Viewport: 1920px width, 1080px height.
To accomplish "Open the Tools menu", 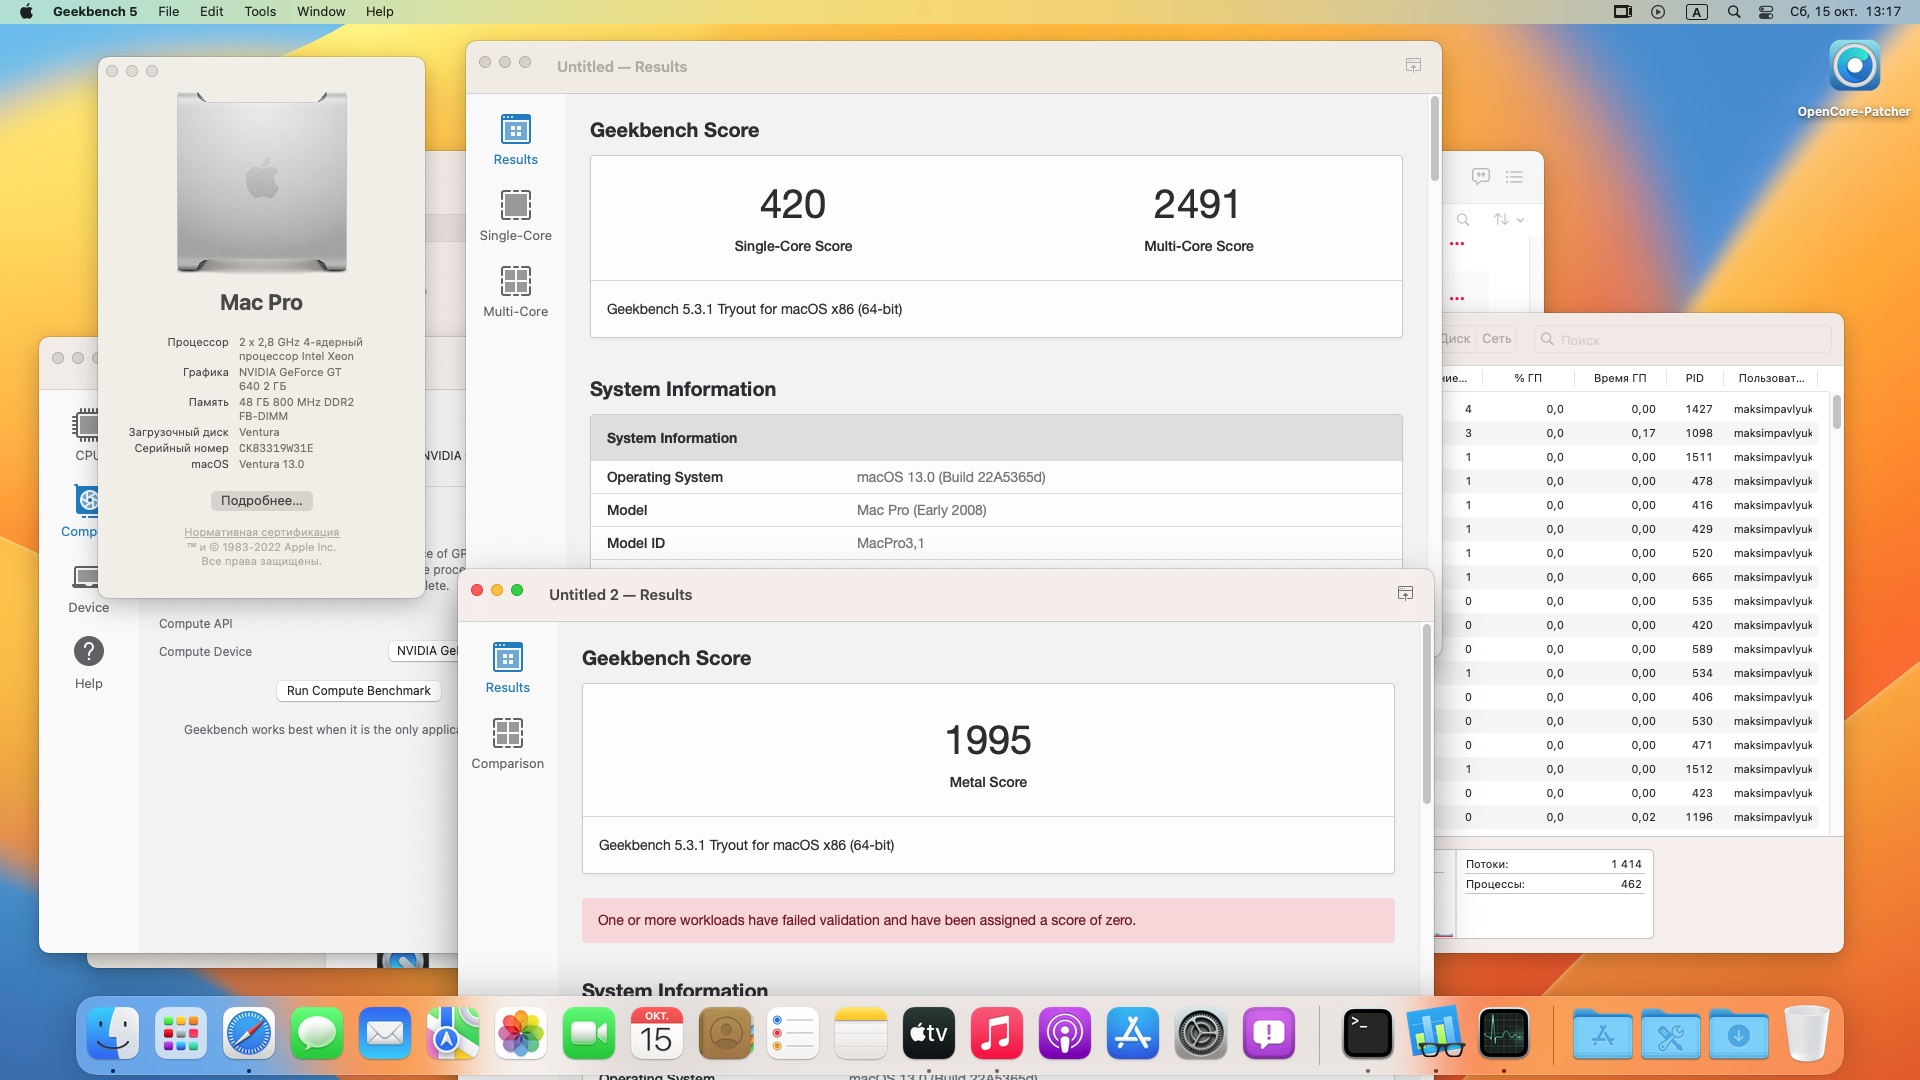I will tap(260, 12).
